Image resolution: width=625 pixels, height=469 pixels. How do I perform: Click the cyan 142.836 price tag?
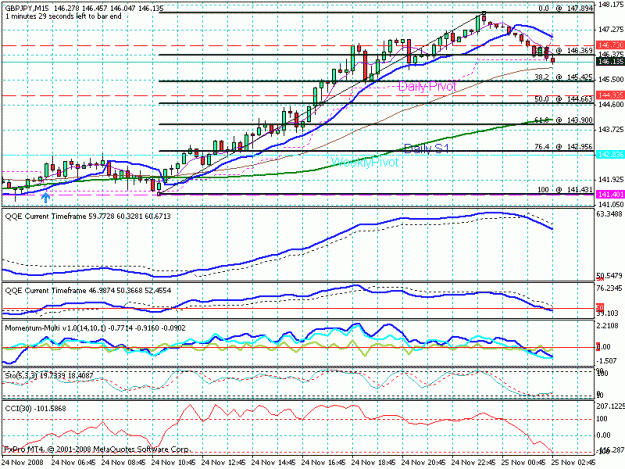[610, 154]
